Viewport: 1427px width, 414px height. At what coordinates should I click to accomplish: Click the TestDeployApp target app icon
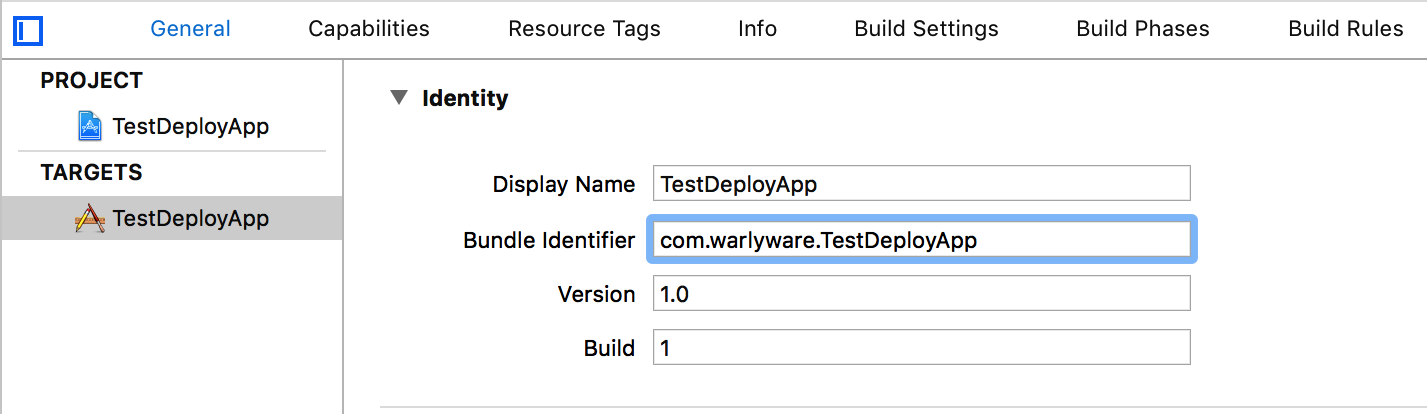coord(90,218)
